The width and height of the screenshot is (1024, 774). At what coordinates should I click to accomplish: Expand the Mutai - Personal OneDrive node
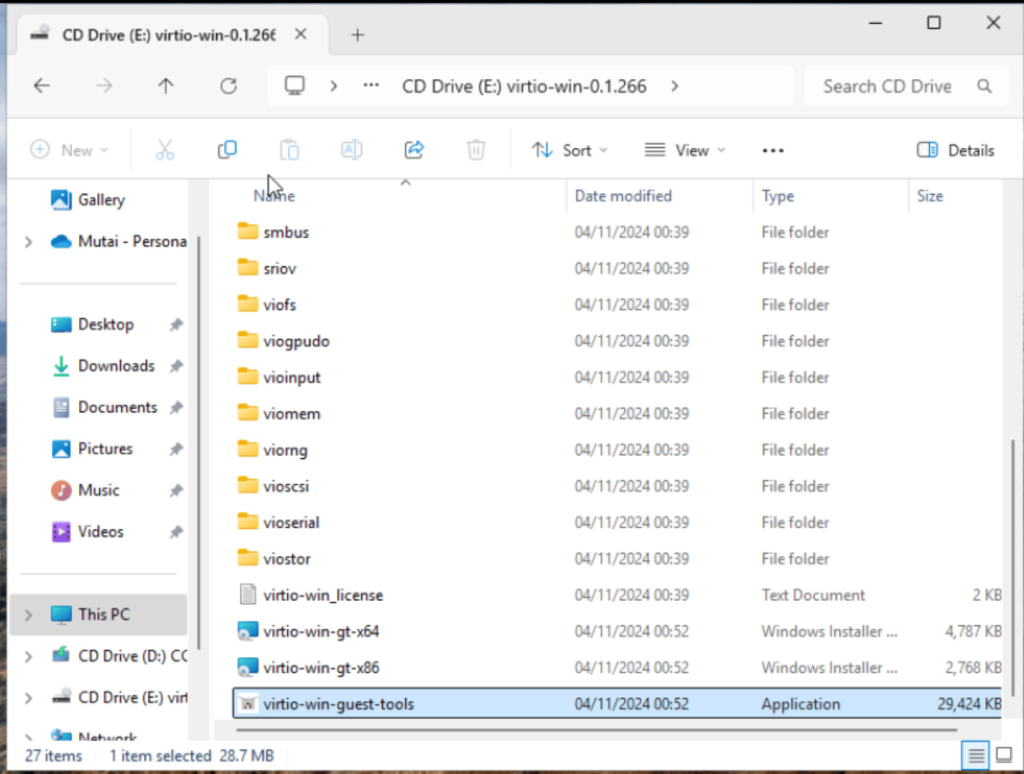[x=28, y=242]
